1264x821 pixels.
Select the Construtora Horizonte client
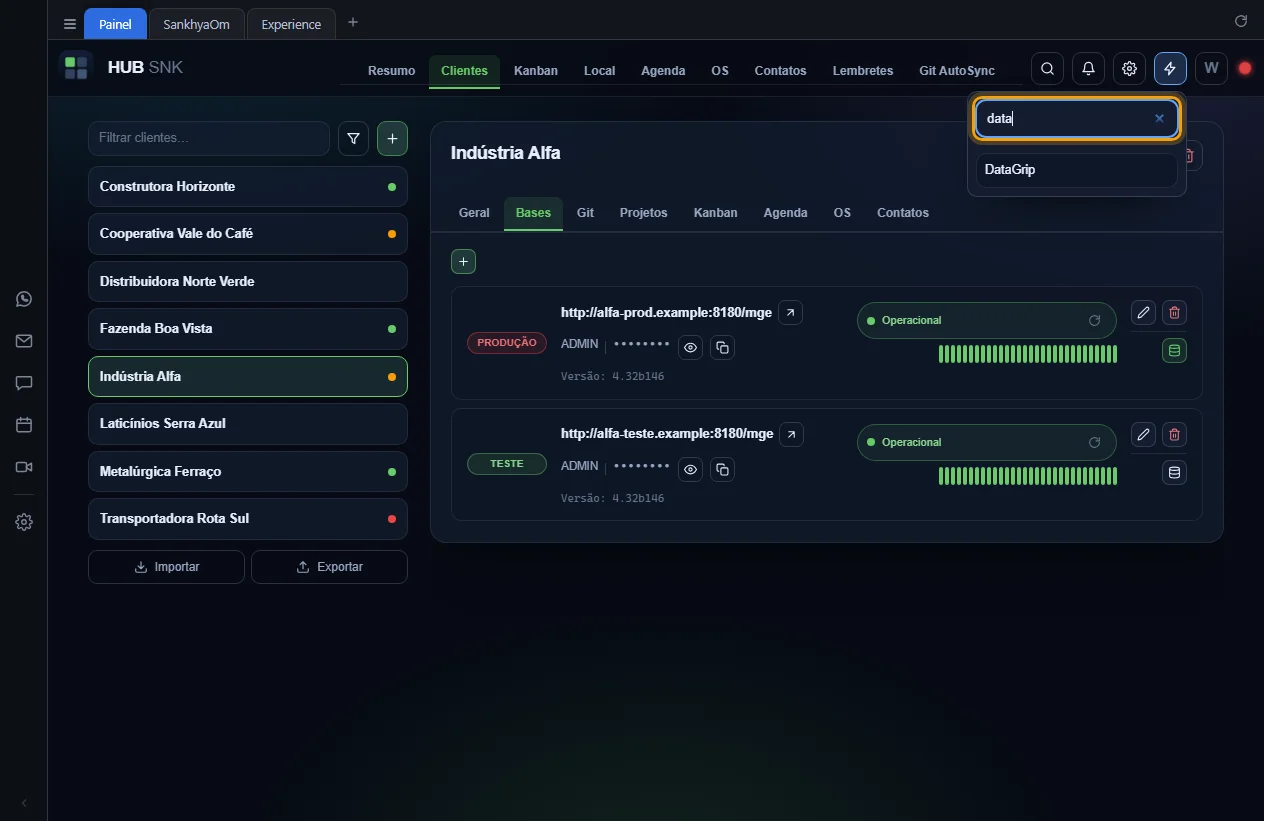(248, 187)
